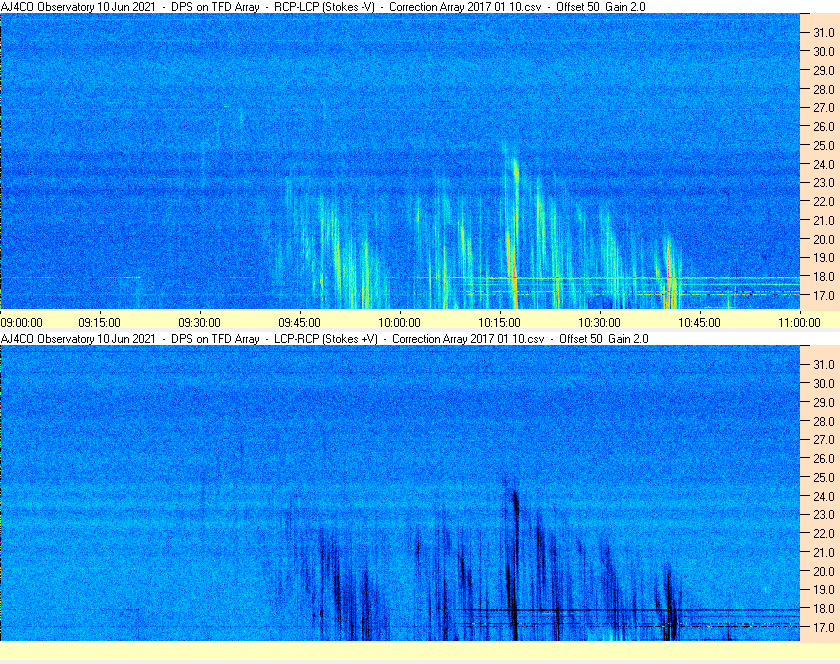
Task: Select 29.0 frequency label in Stokes -V plot
Action: pyautogui.click(x=824, y=70)
